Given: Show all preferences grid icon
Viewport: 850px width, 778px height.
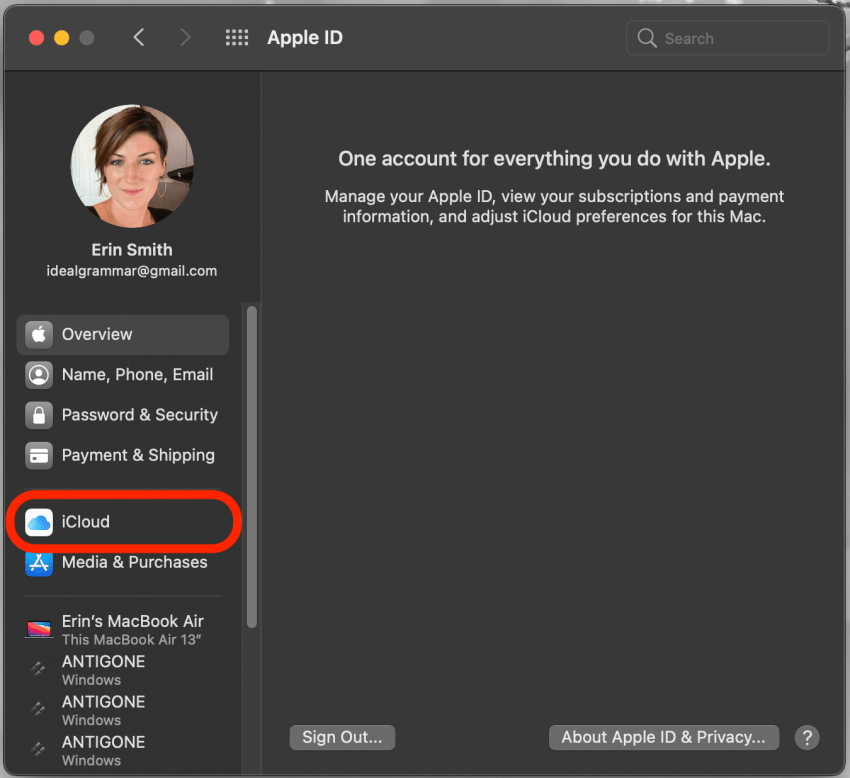Looking at the screenshot, I should point(237,39).
